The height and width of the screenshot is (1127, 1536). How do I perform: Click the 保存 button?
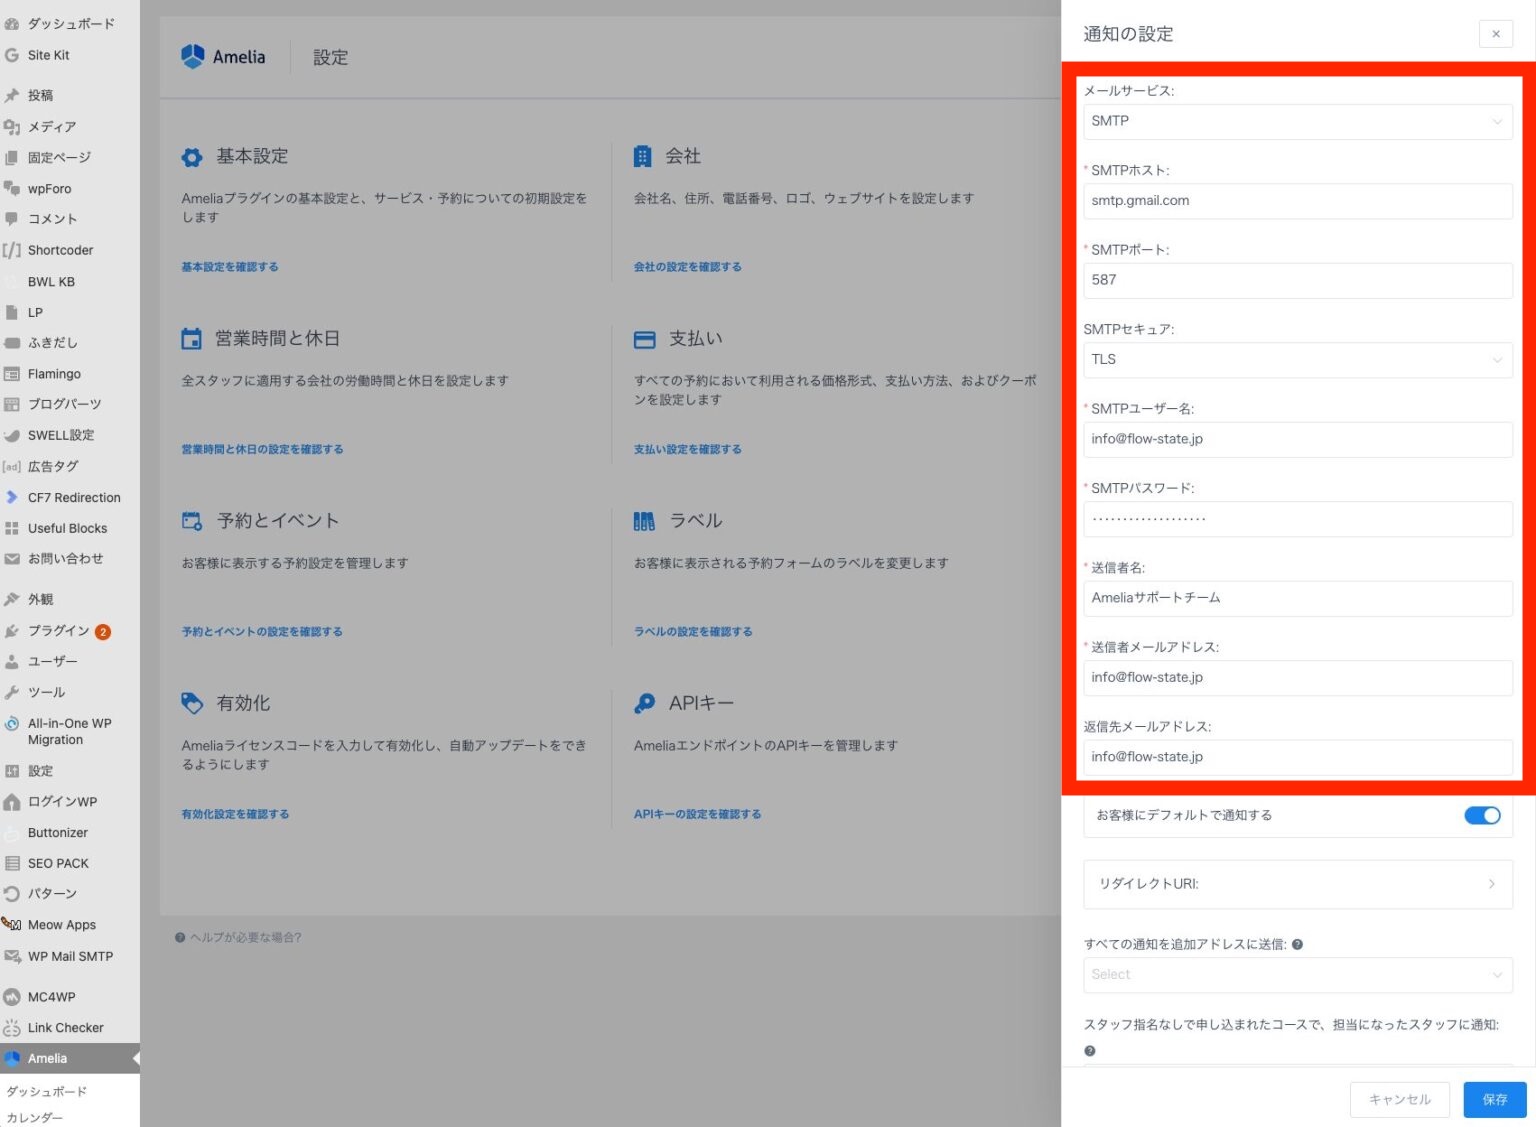coord(1494,1099)
